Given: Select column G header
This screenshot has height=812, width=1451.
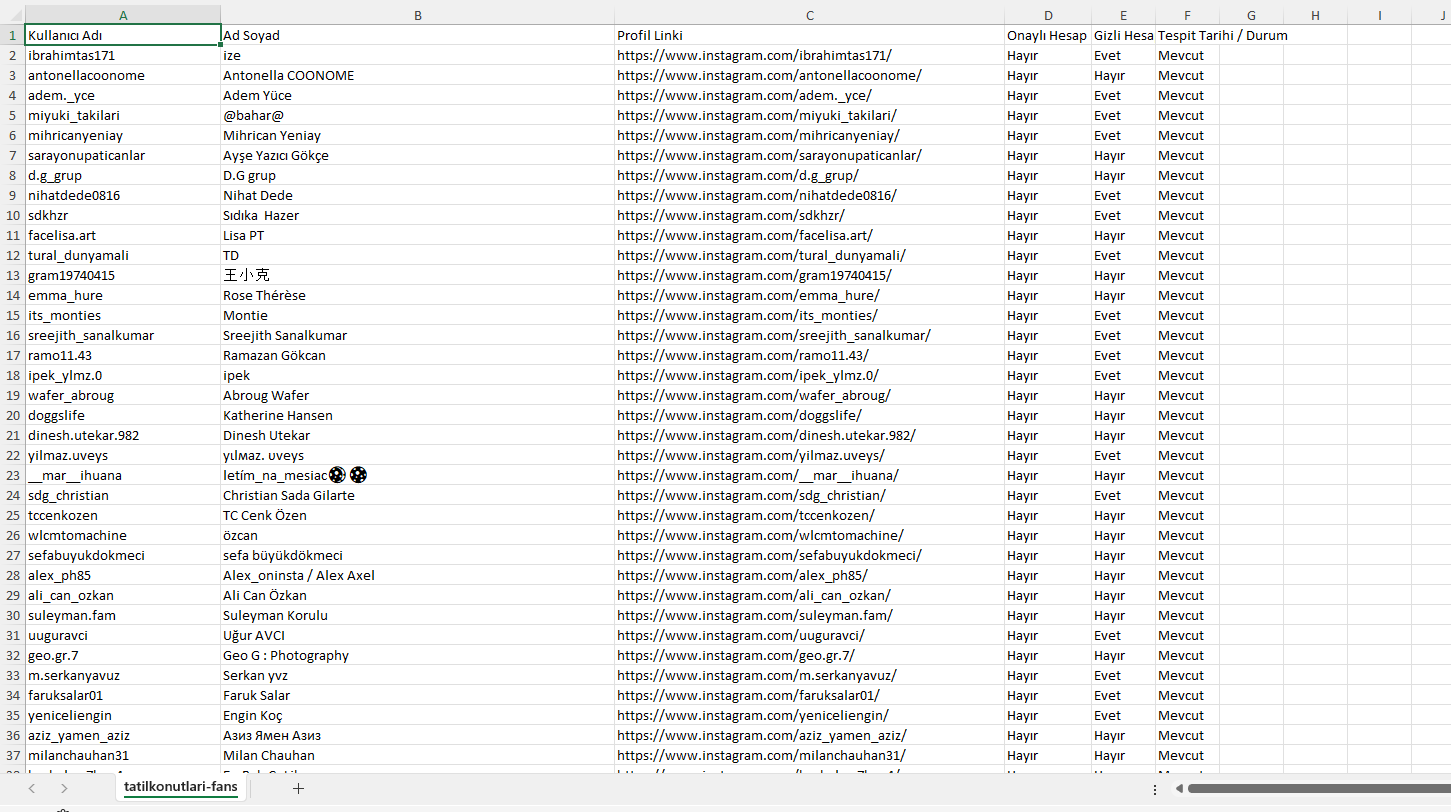Looking at the screenshot, I should 1251,15.
